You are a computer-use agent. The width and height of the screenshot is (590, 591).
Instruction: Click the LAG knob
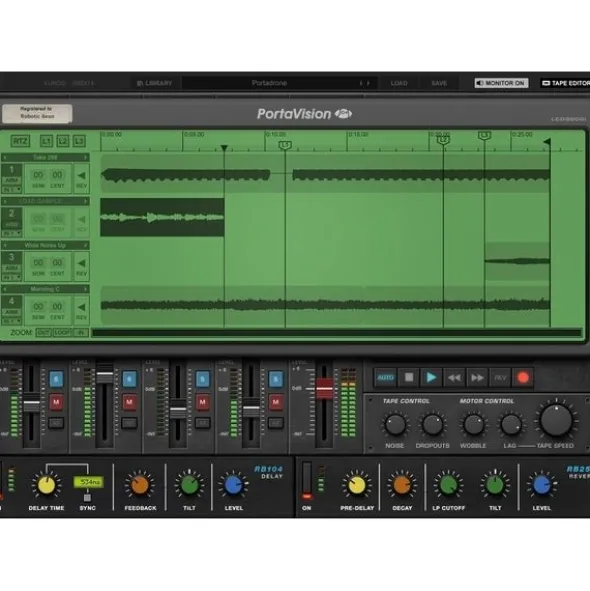(x=511, y=425)
